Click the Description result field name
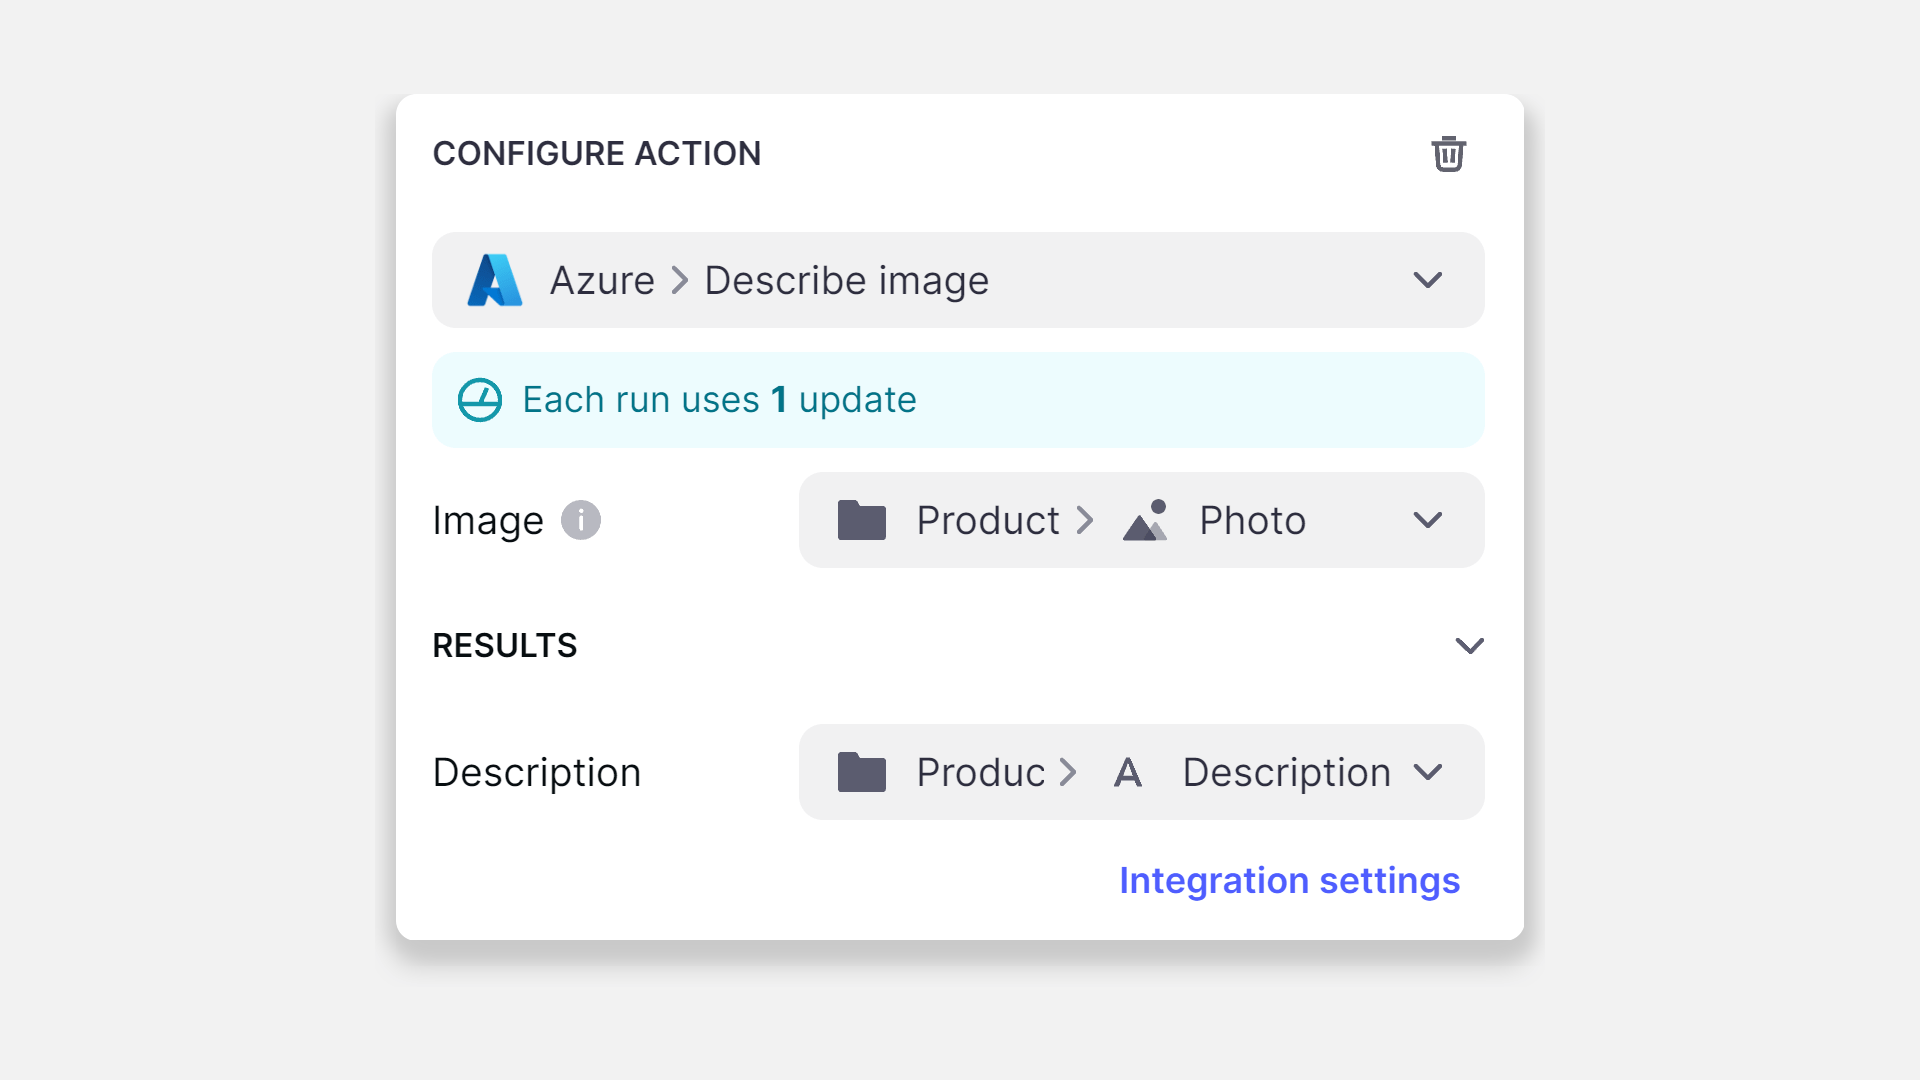The height and width of the screenshot is (1080, 1920). 1286,772
